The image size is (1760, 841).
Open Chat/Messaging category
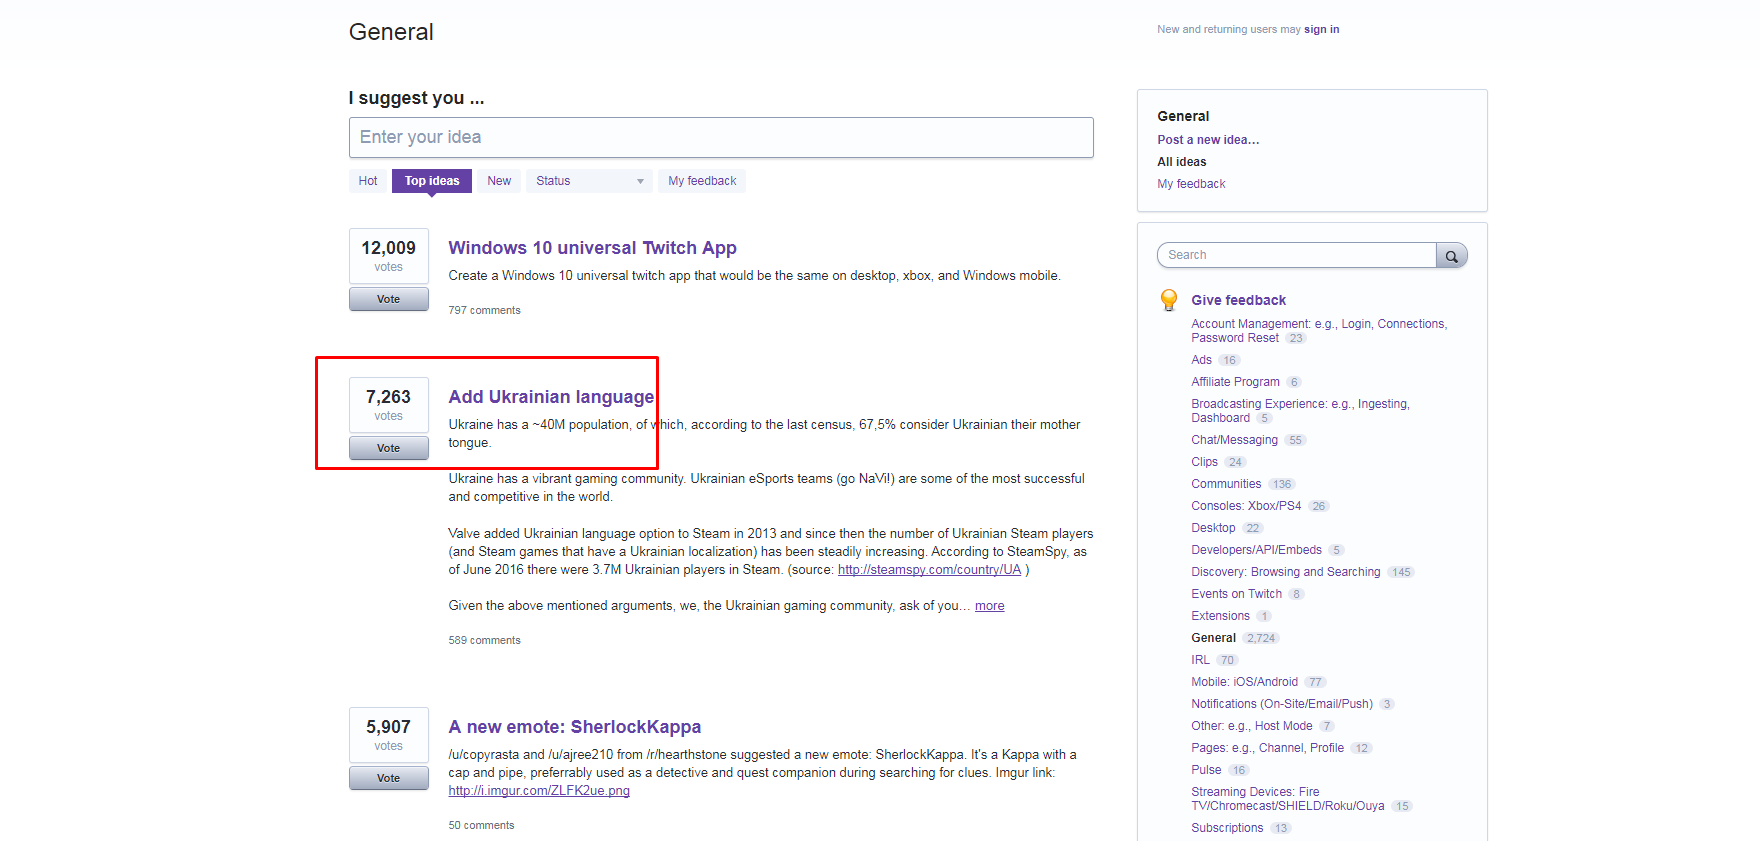pos(1234,440)
